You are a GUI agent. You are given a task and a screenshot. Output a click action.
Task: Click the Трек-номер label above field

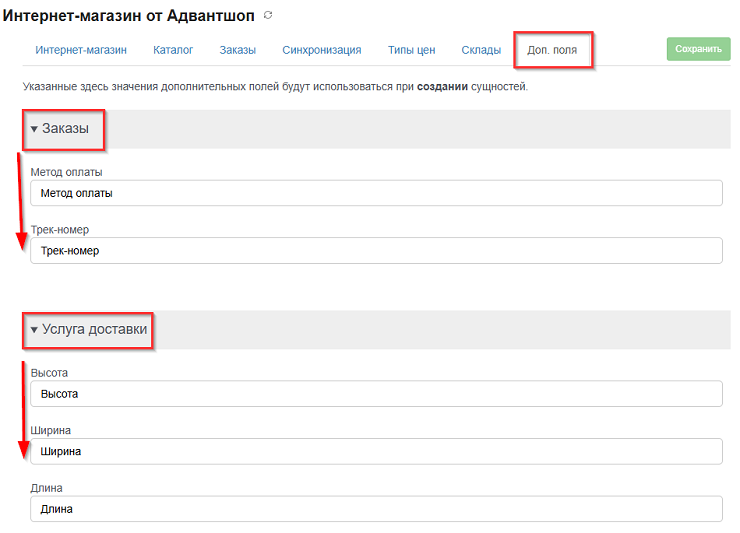(60, 230)
